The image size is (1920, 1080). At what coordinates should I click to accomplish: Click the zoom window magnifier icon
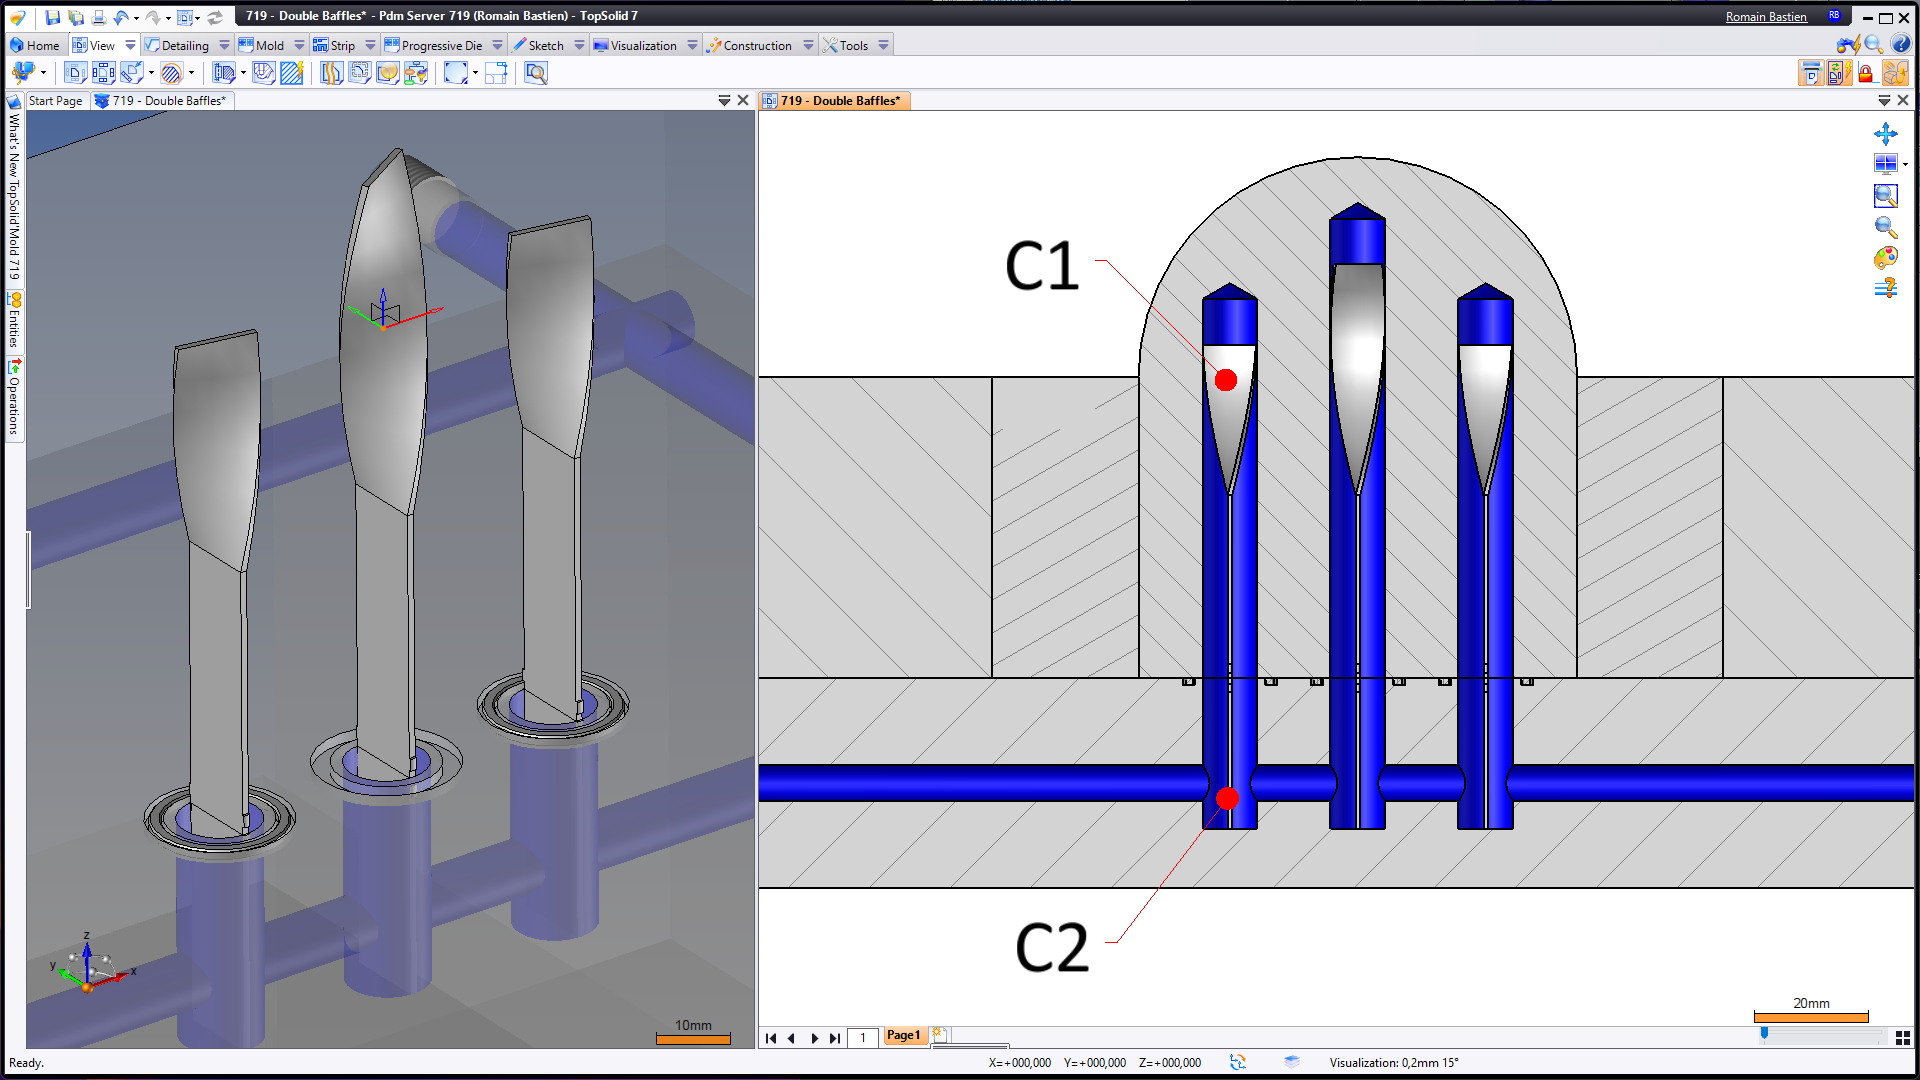(1885, 196)
